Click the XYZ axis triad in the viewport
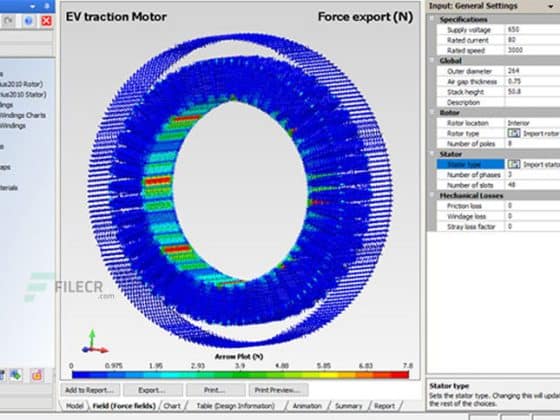The image size is (560, 420). 94,342
